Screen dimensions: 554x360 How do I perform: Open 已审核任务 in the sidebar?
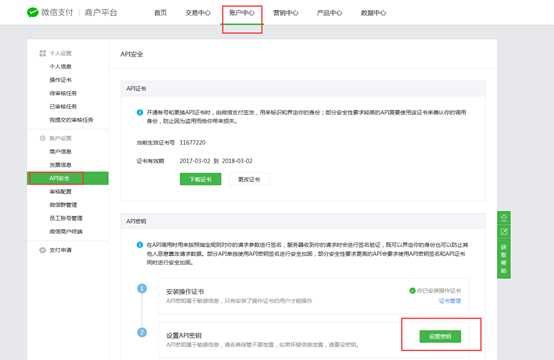(x=63, y=106)
